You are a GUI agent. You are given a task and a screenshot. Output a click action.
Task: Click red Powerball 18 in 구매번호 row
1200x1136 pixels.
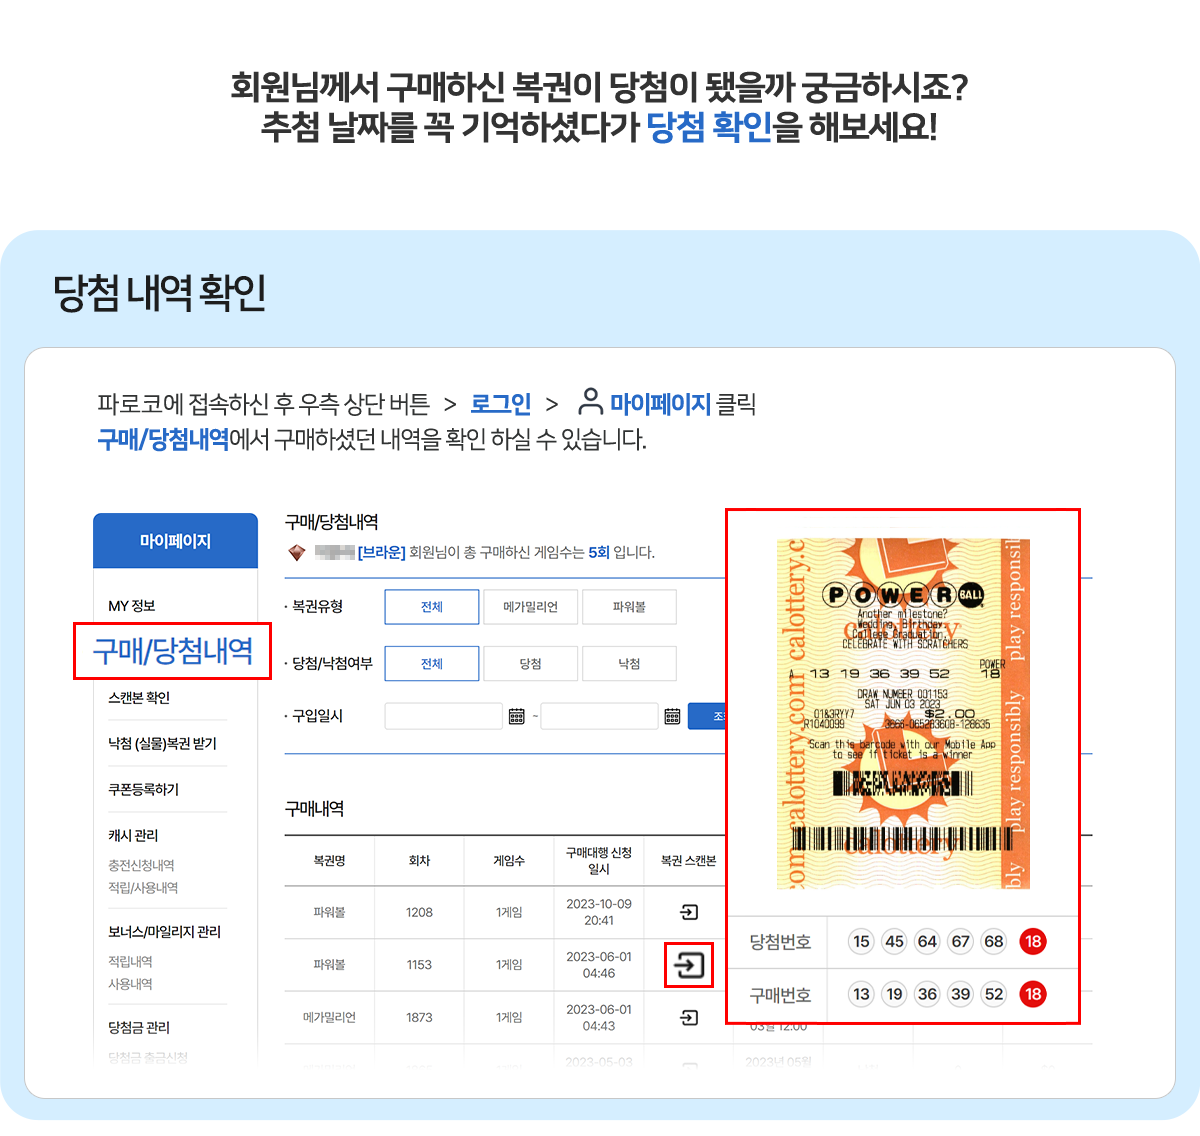pos(1033,994)
